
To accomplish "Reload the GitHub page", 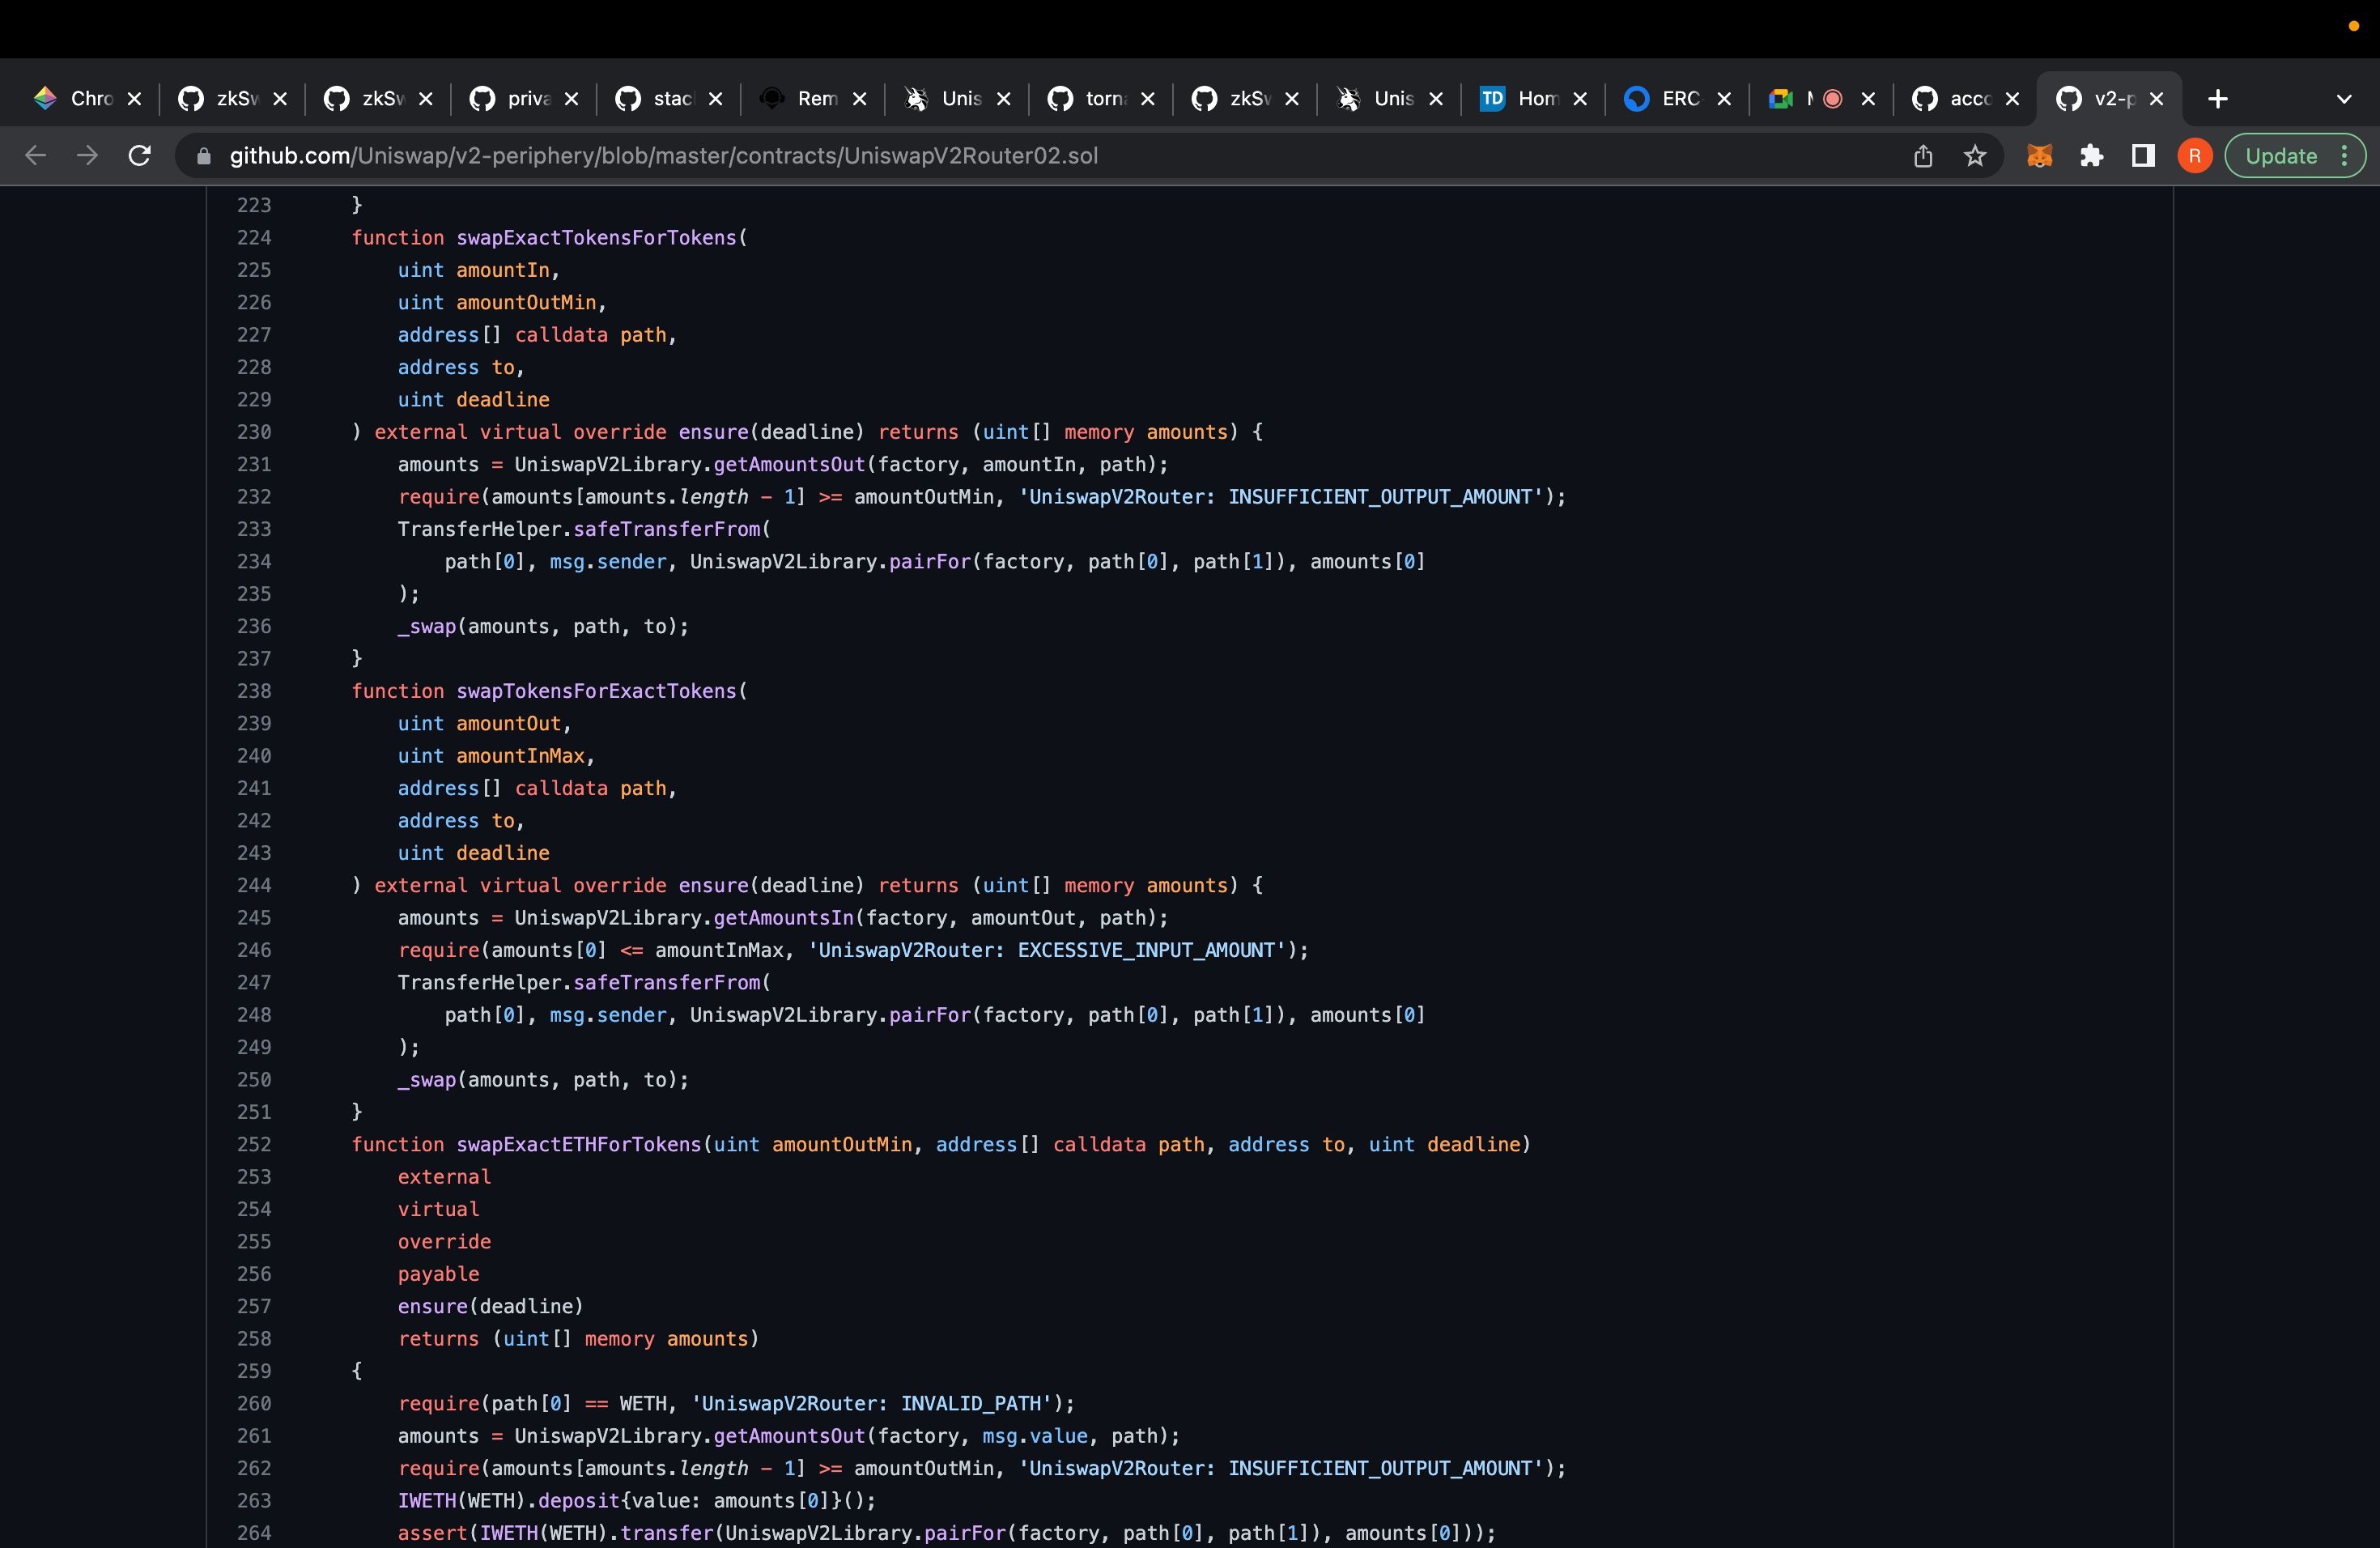I will coord(140,156).
